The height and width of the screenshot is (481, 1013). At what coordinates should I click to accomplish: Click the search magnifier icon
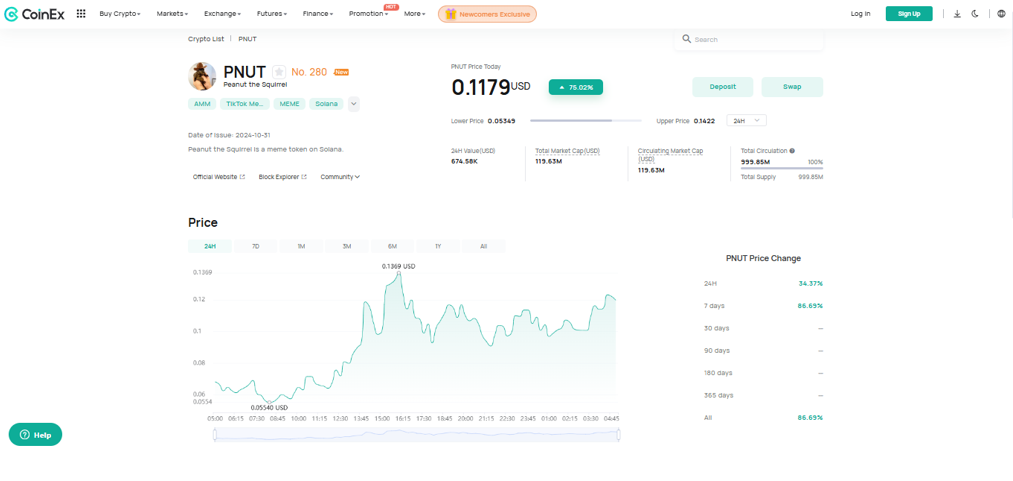tap(687, 39)
